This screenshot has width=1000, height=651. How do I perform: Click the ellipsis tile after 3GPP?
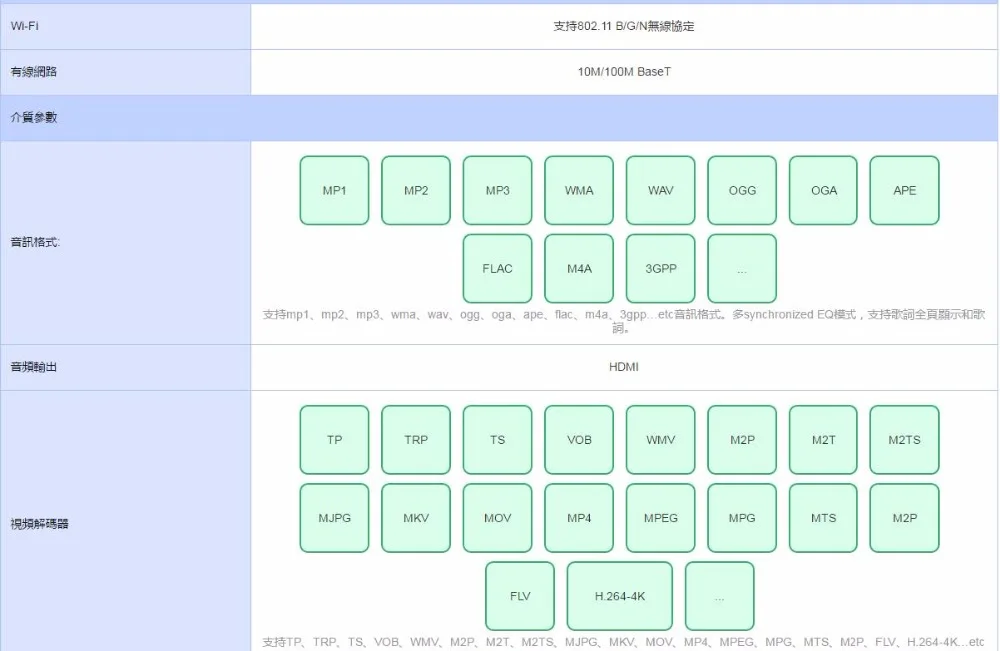(742, 268)
